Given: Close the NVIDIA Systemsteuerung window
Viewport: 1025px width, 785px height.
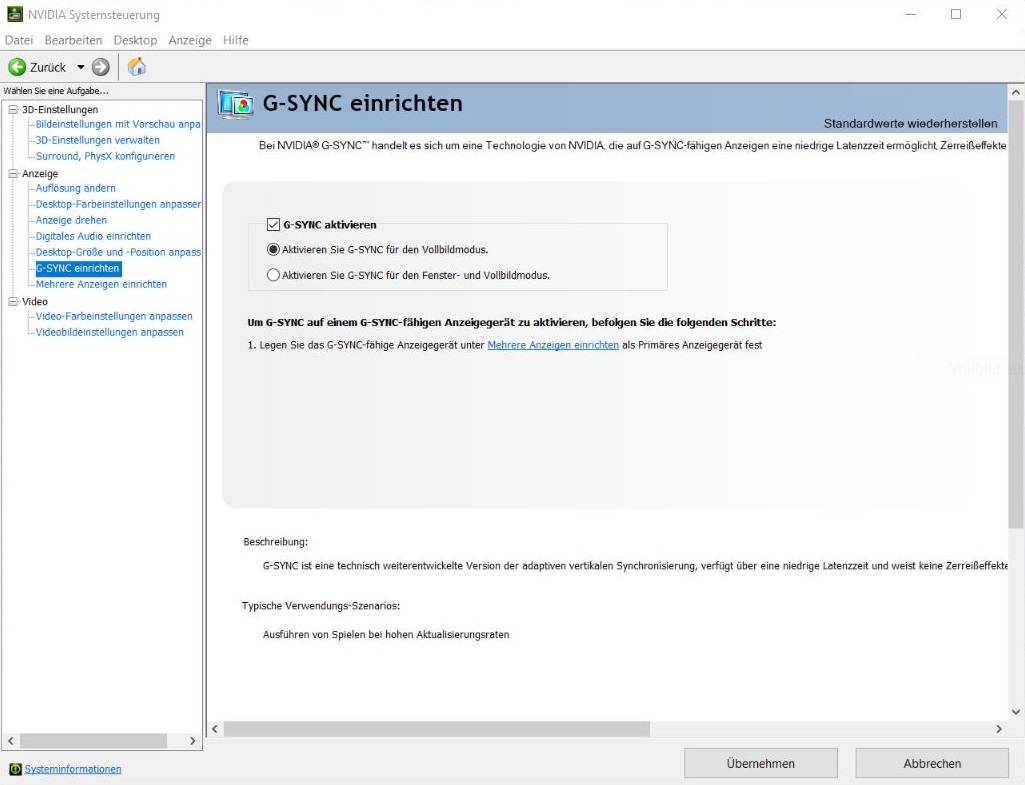Looking at the screenshot, I should click(x=1001, y=14).
